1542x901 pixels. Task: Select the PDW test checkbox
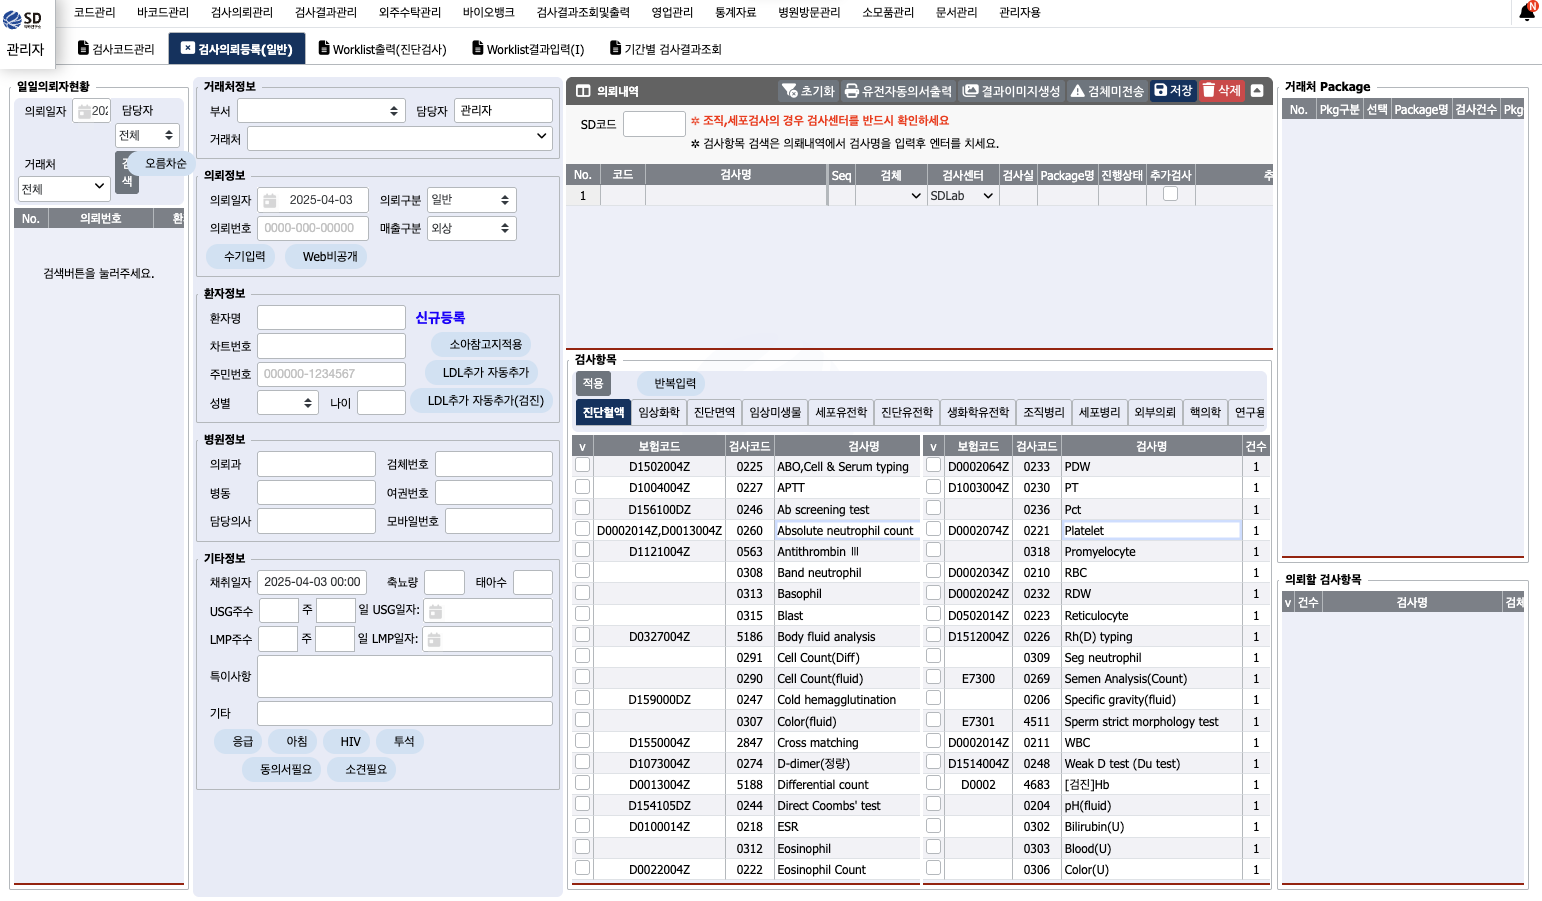[x=933, y=466]
